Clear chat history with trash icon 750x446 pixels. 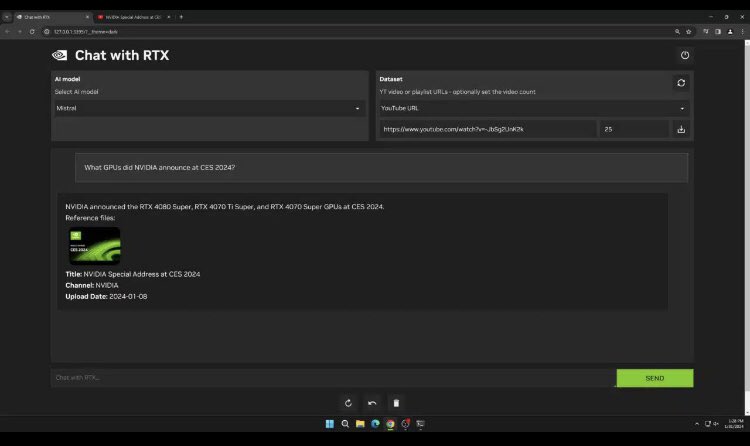[396, 403]
